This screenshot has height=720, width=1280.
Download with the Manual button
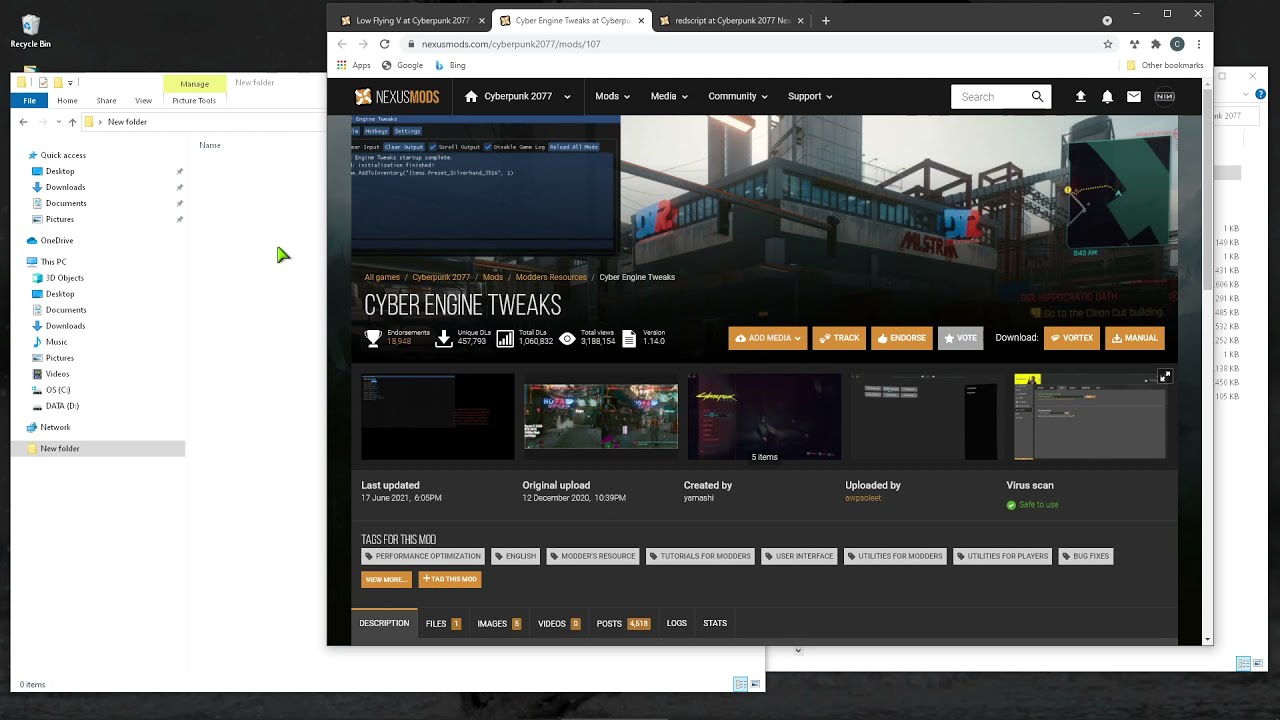tap(1134, 338)
